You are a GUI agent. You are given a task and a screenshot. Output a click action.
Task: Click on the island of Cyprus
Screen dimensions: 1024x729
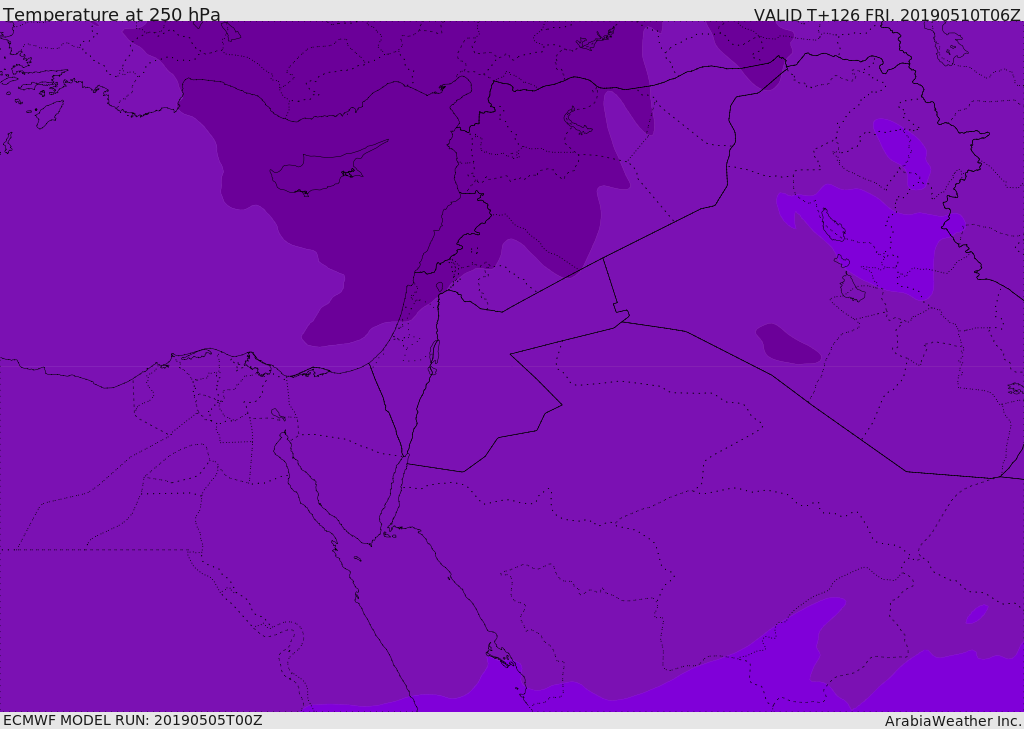point(318,172)
